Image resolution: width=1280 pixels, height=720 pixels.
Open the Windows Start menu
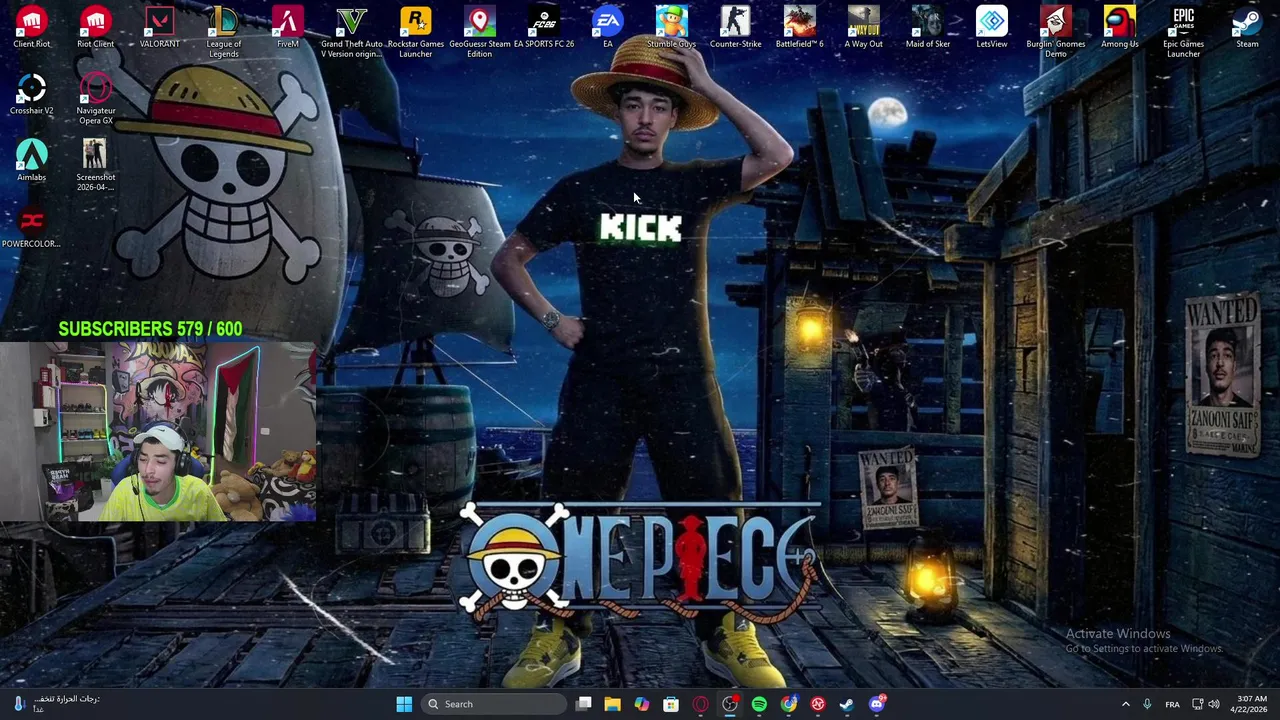[404, 704]
